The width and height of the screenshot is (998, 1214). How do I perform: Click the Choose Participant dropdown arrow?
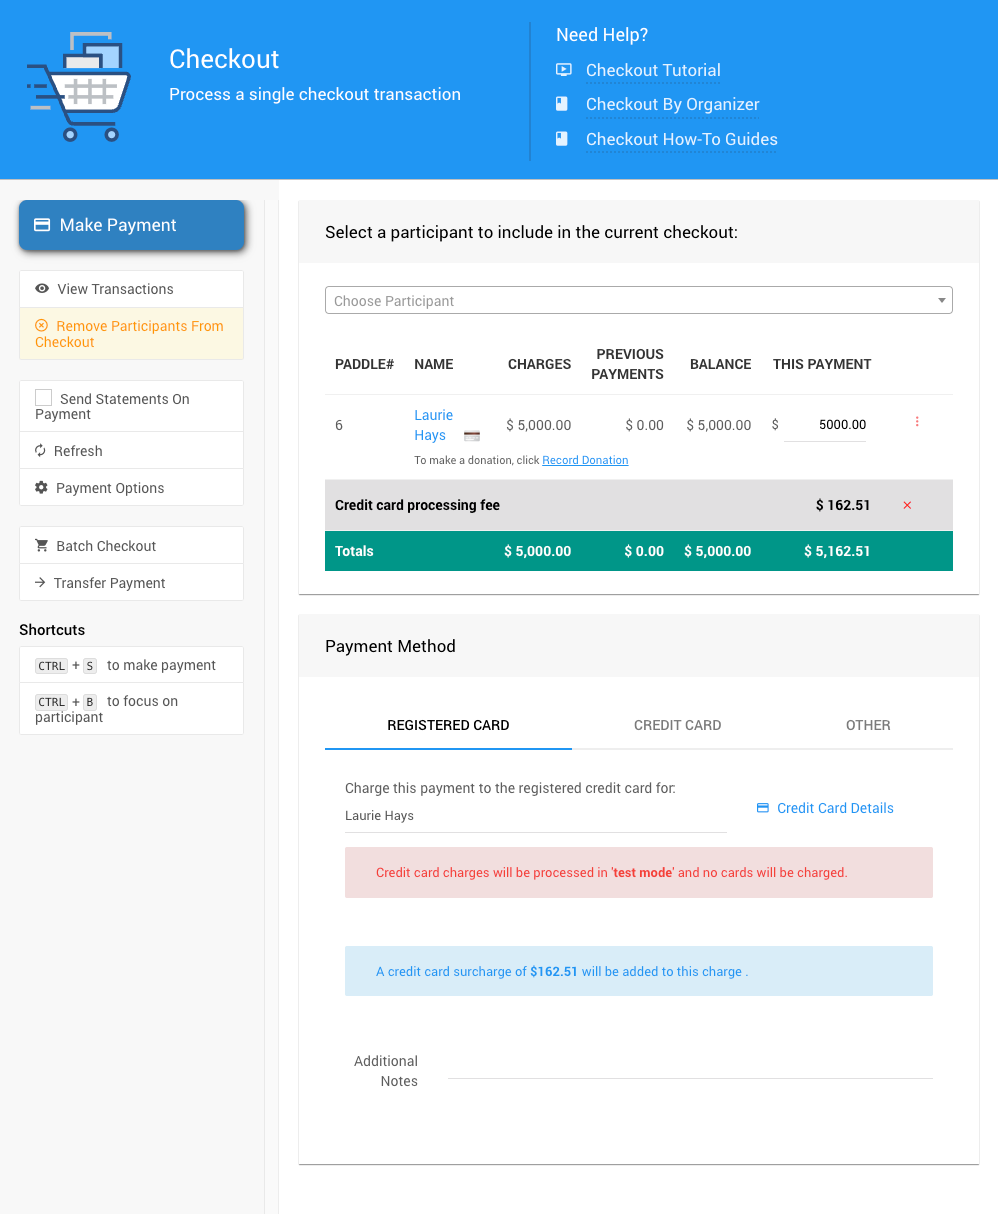click(941, 300)
